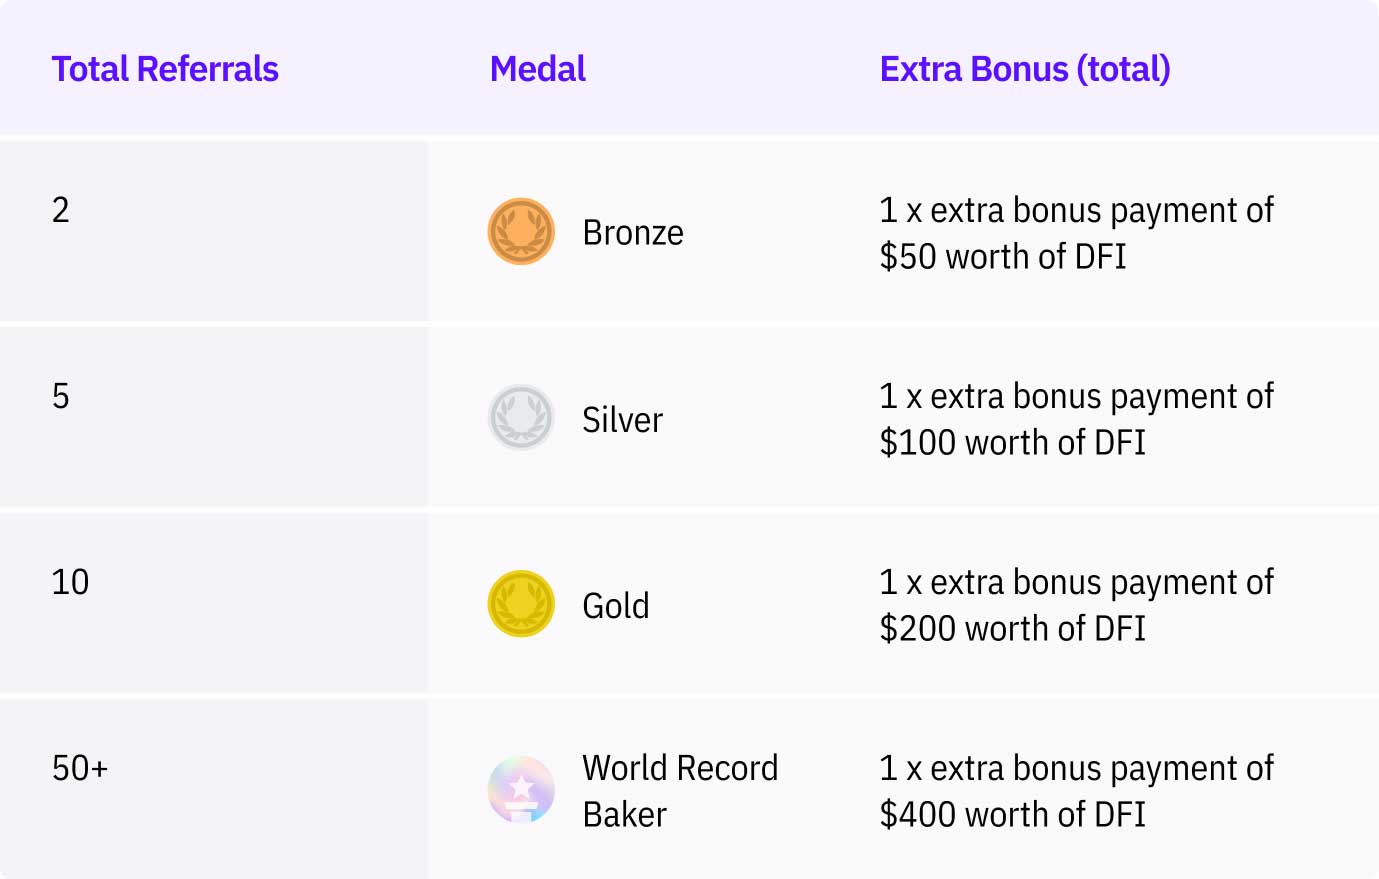
Task: Click the Gold medal icon
Action: (521, 603)
